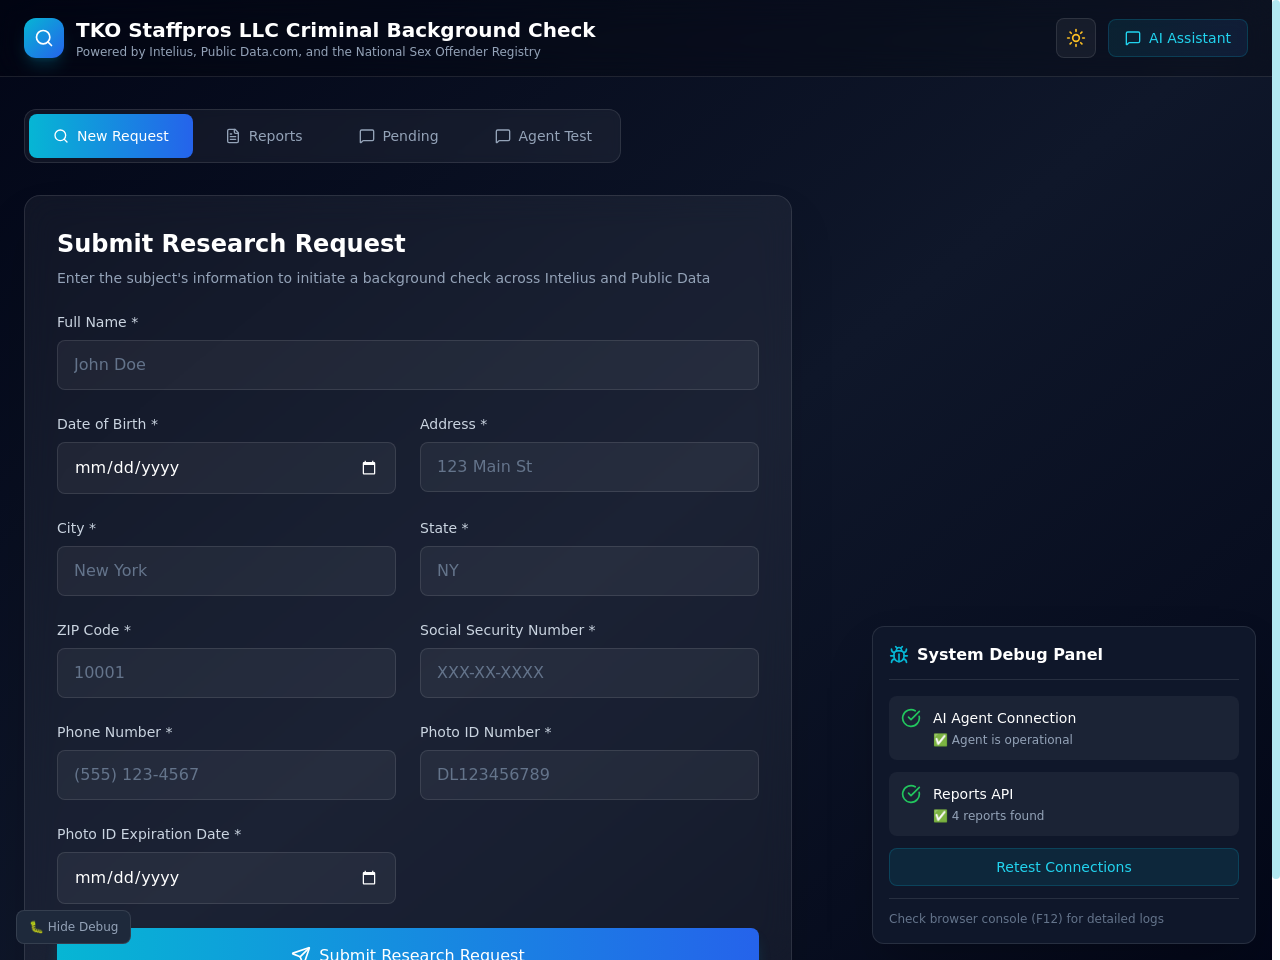The image size is (1280, 960).
Task: Click the AI Agent Connection status check icon
Action: (x=911, y=718)
